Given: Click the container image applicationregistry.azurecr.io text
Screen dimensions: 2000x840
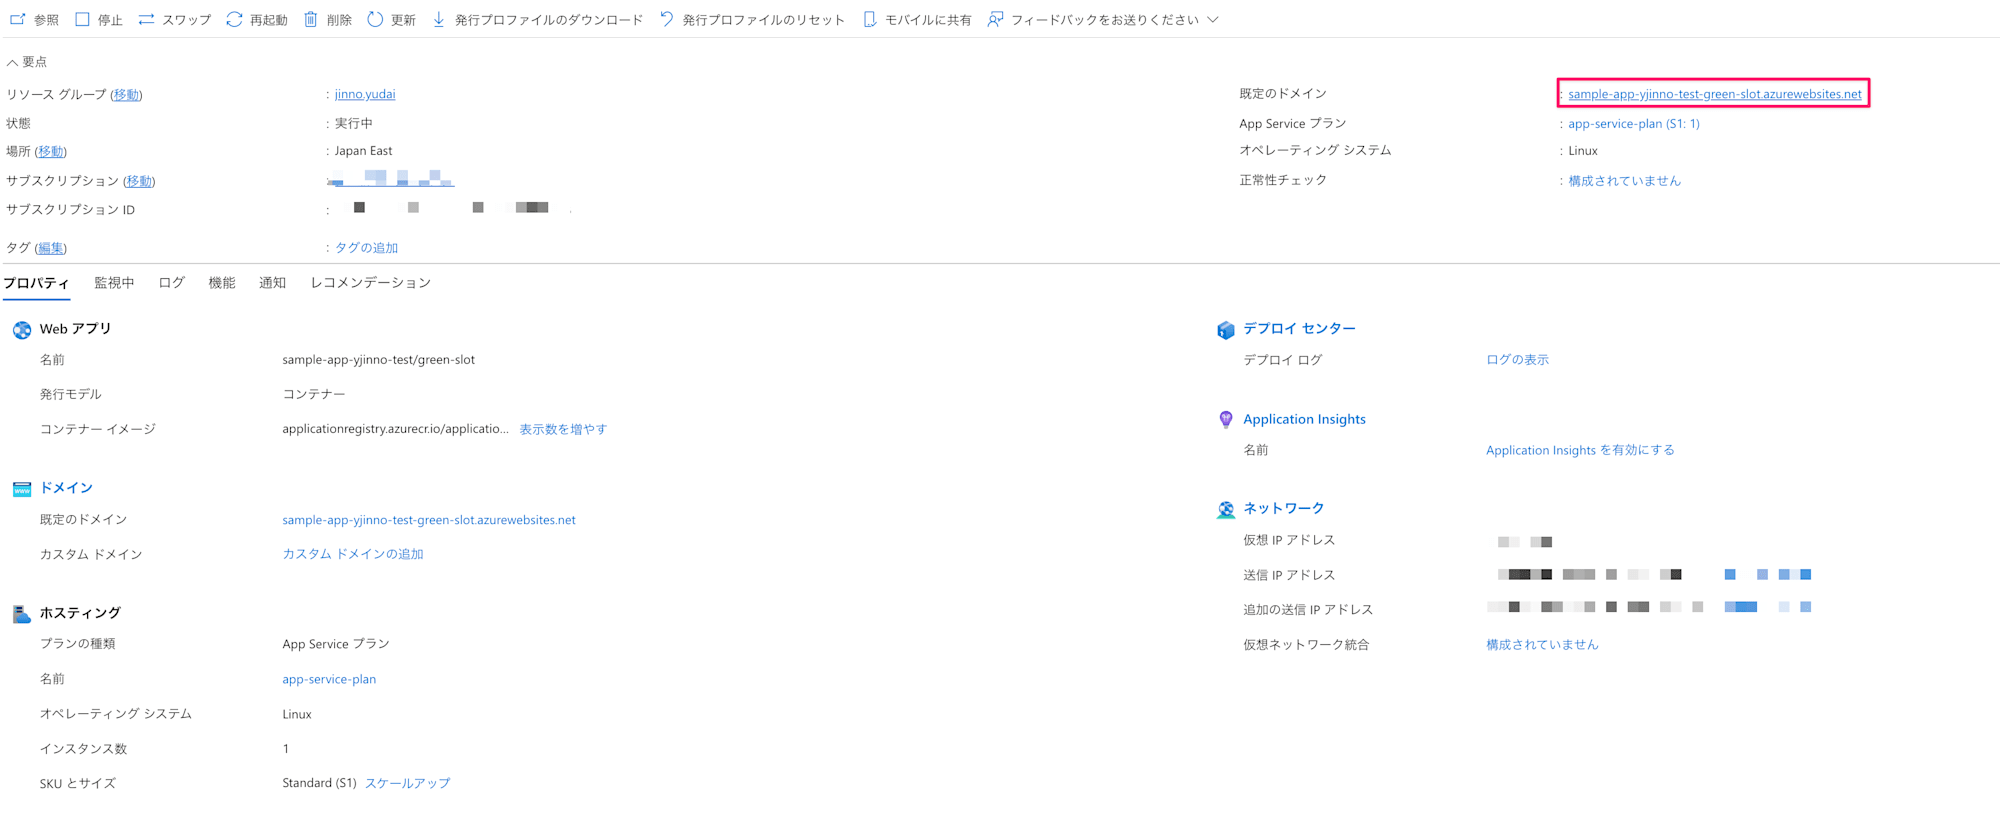Looking at the screenshot, I should (x=395, y=429).
